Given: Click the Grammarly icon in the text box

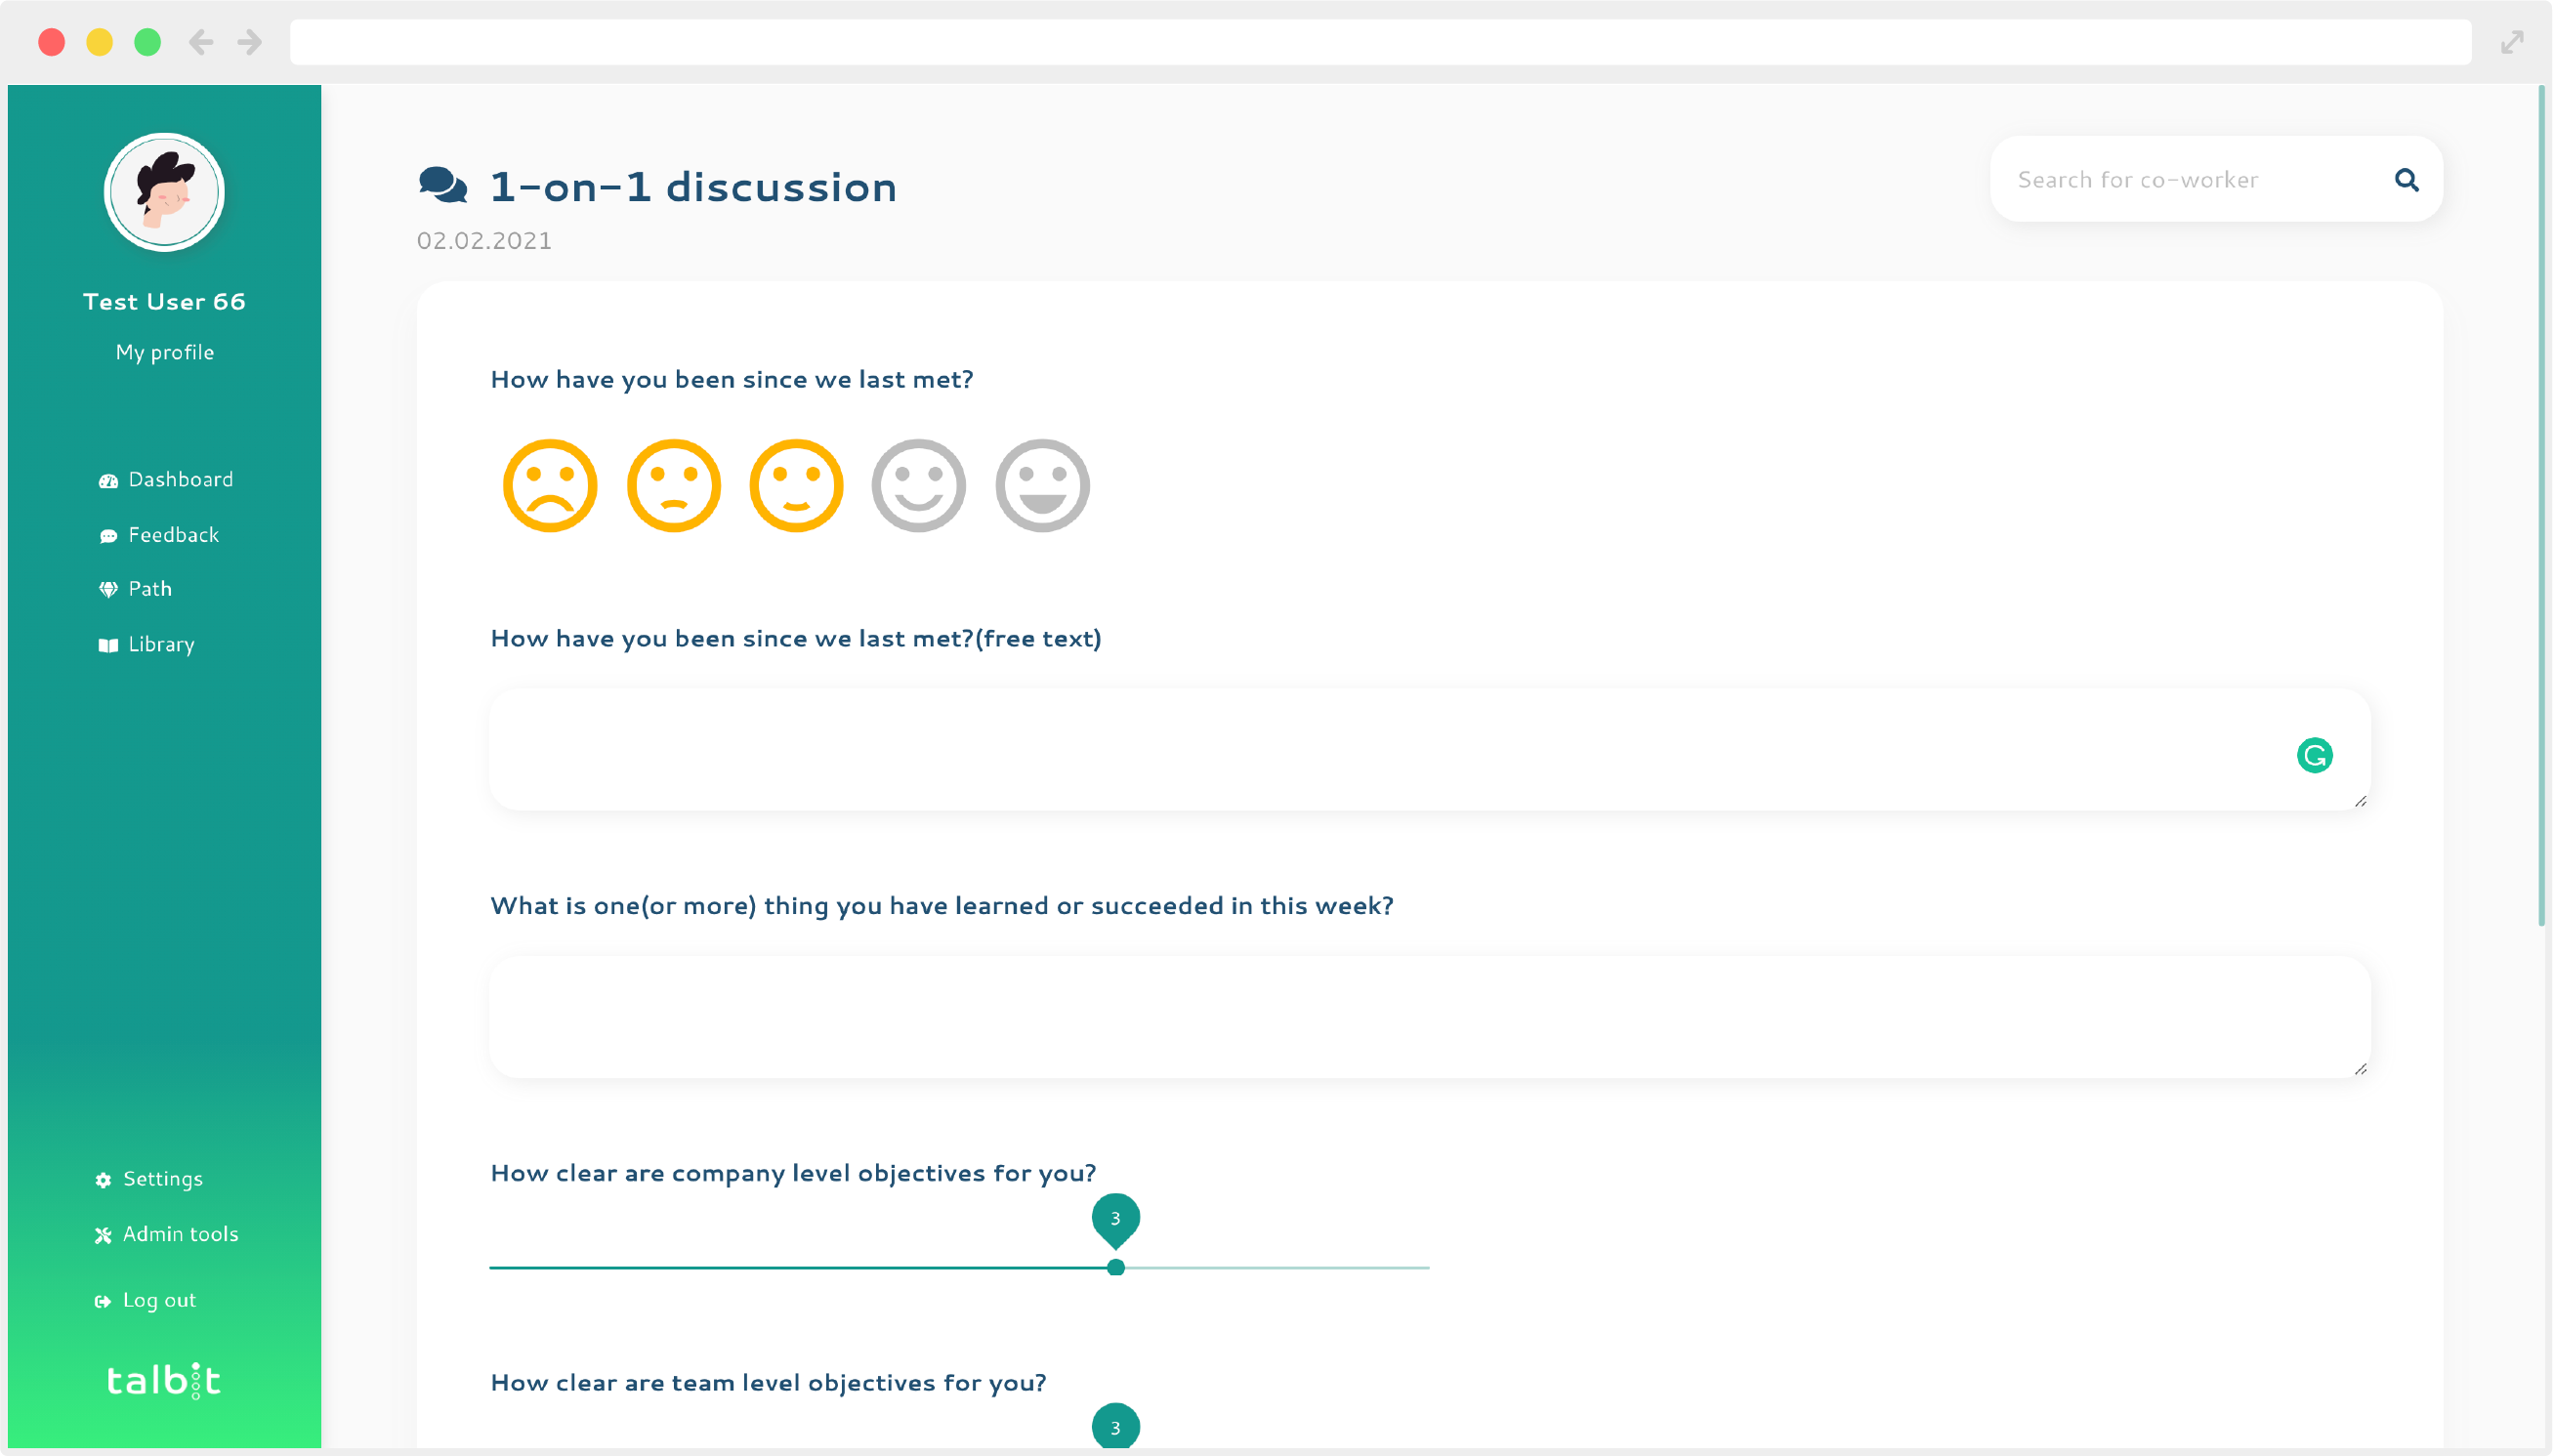Looking at the screenshot, I should 2314,755.
